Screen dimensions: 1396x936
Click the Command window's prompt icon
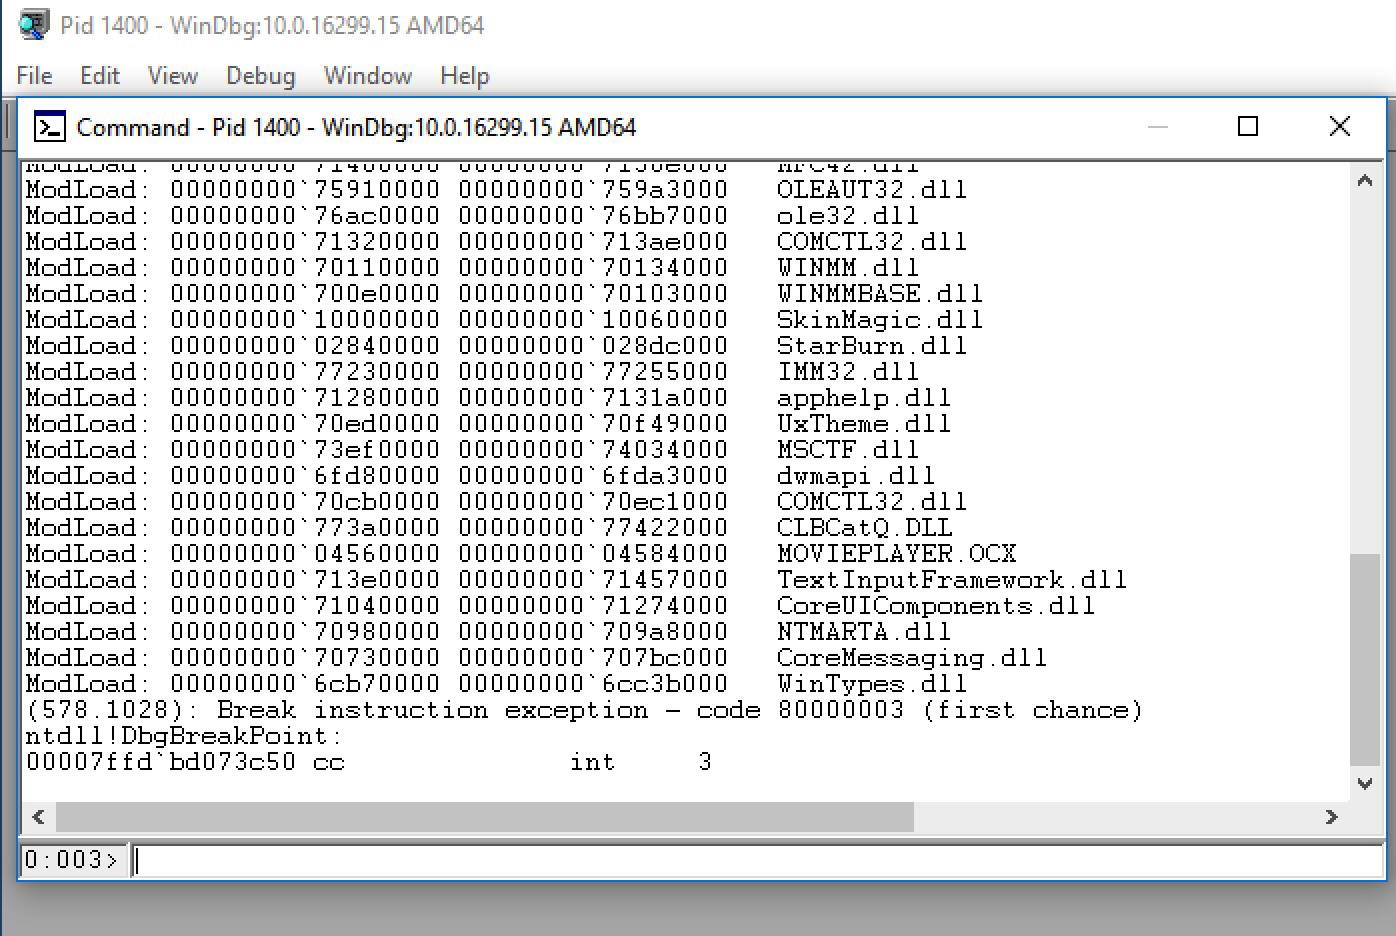click(x=50, y=127)
